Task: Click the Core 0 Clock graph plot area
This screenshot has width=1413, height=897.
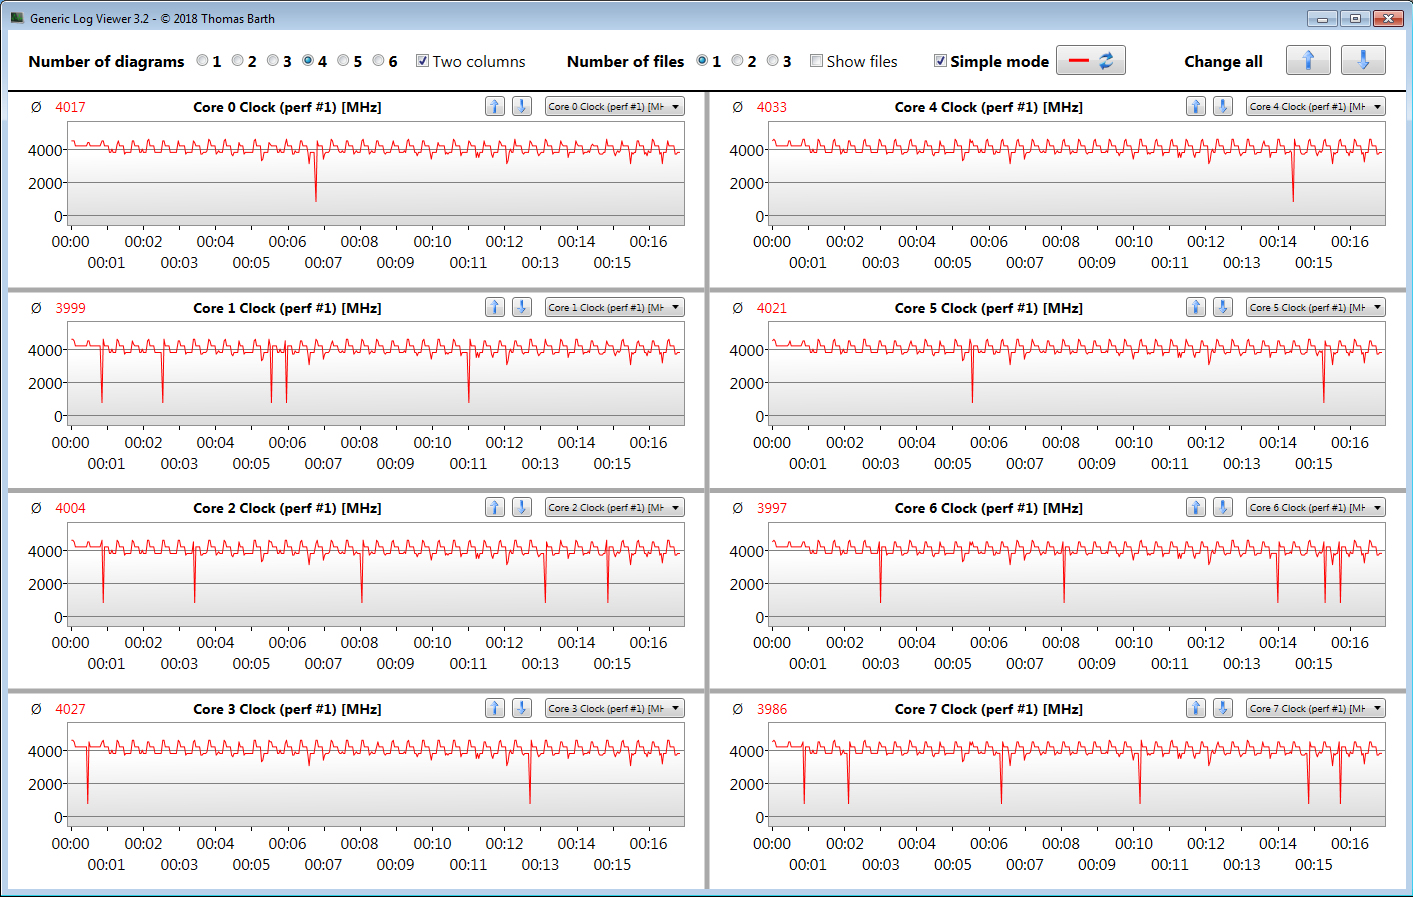Action: (x=376, y=173)
